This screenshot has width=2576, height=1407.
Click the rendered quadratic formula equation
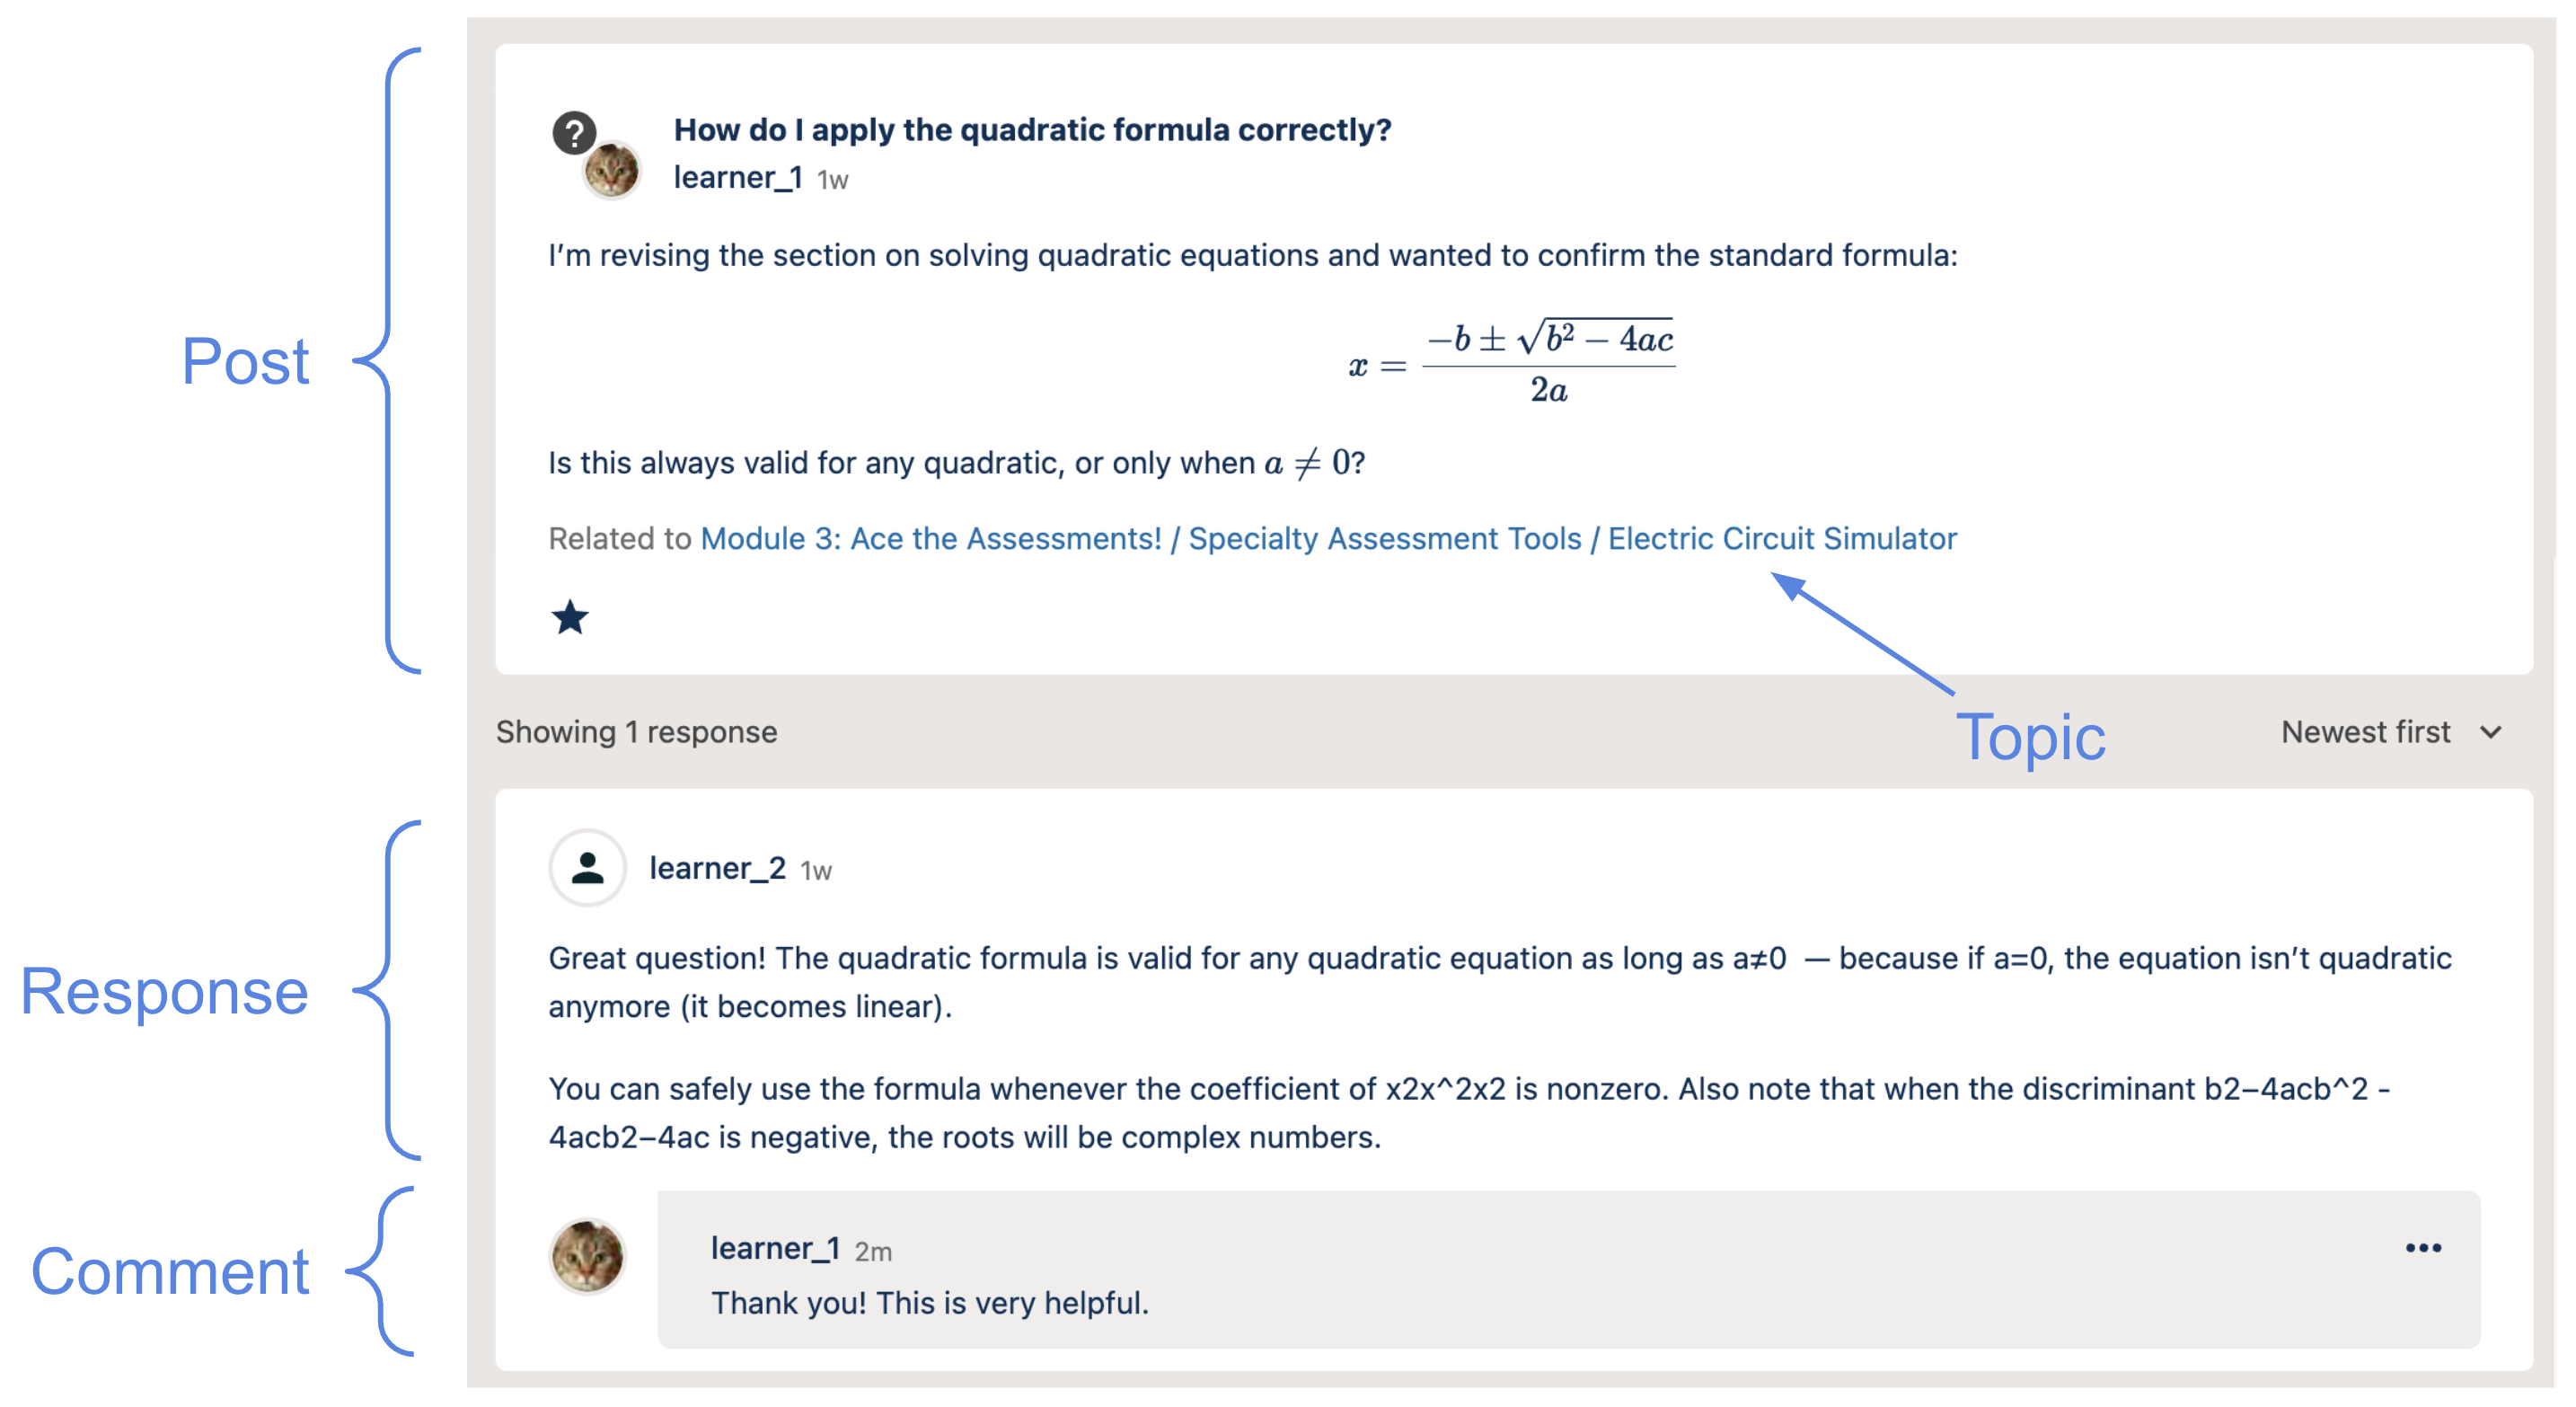[1511, 362]
